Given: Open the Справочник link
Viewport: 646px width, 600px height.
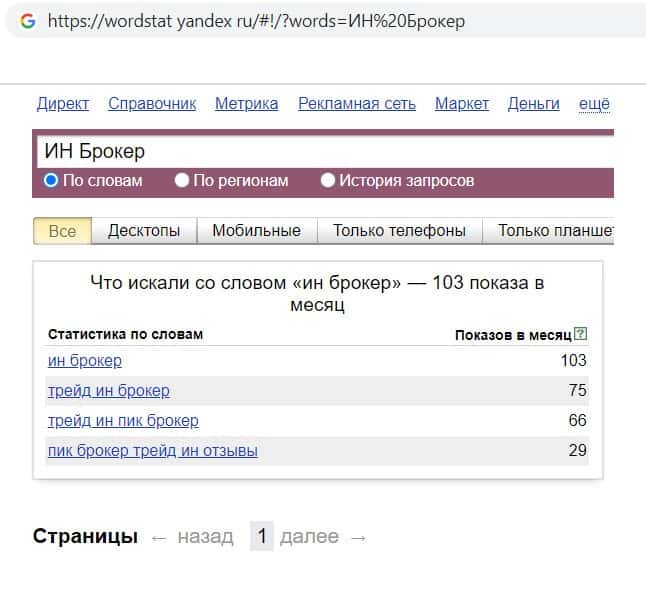Looking at the screenshot, I should coord(152,104).
